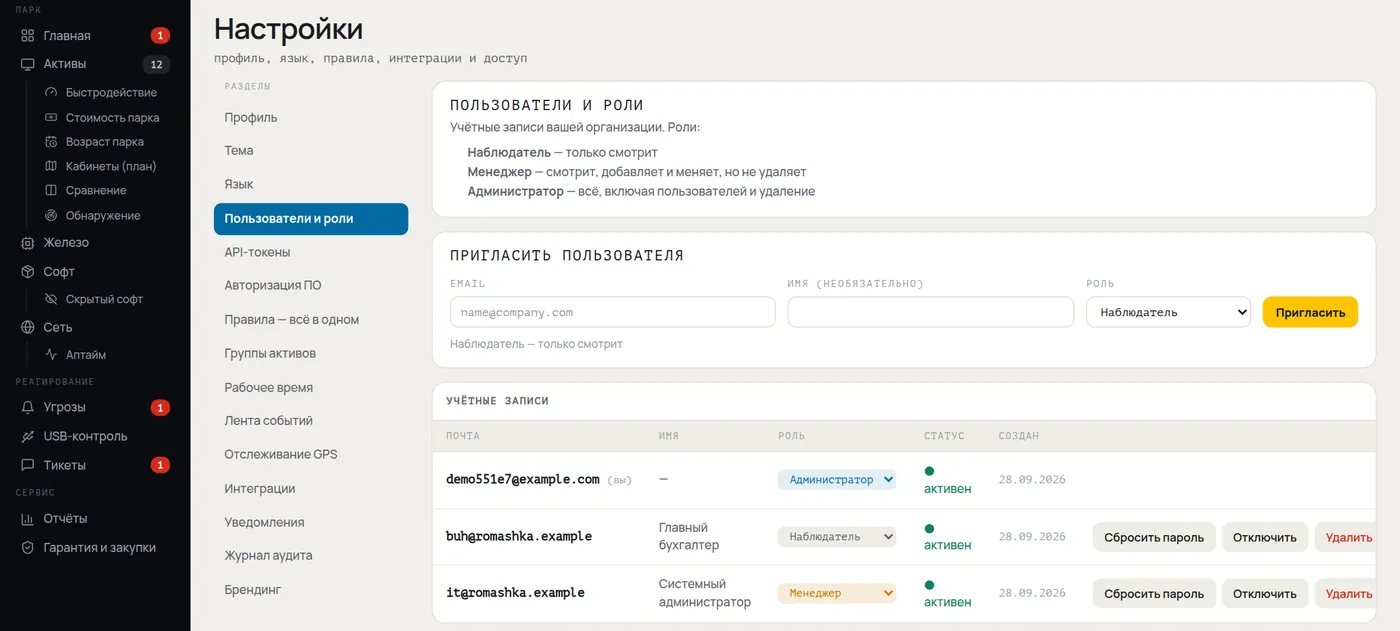Open the Брендинг settings section
Viewport: 1400px width, 631px height.
point(311,590)
